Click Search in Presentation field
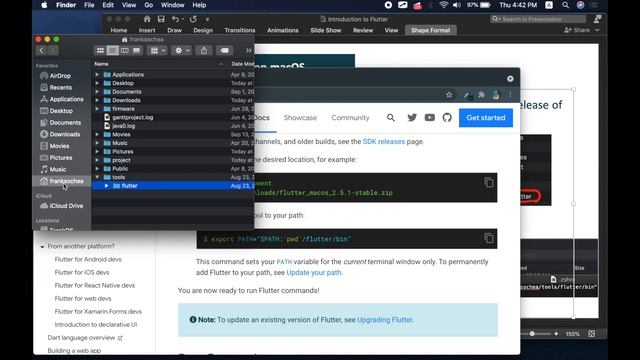The image size is (640, 360). pyautogui.click(x=538, y=19)
